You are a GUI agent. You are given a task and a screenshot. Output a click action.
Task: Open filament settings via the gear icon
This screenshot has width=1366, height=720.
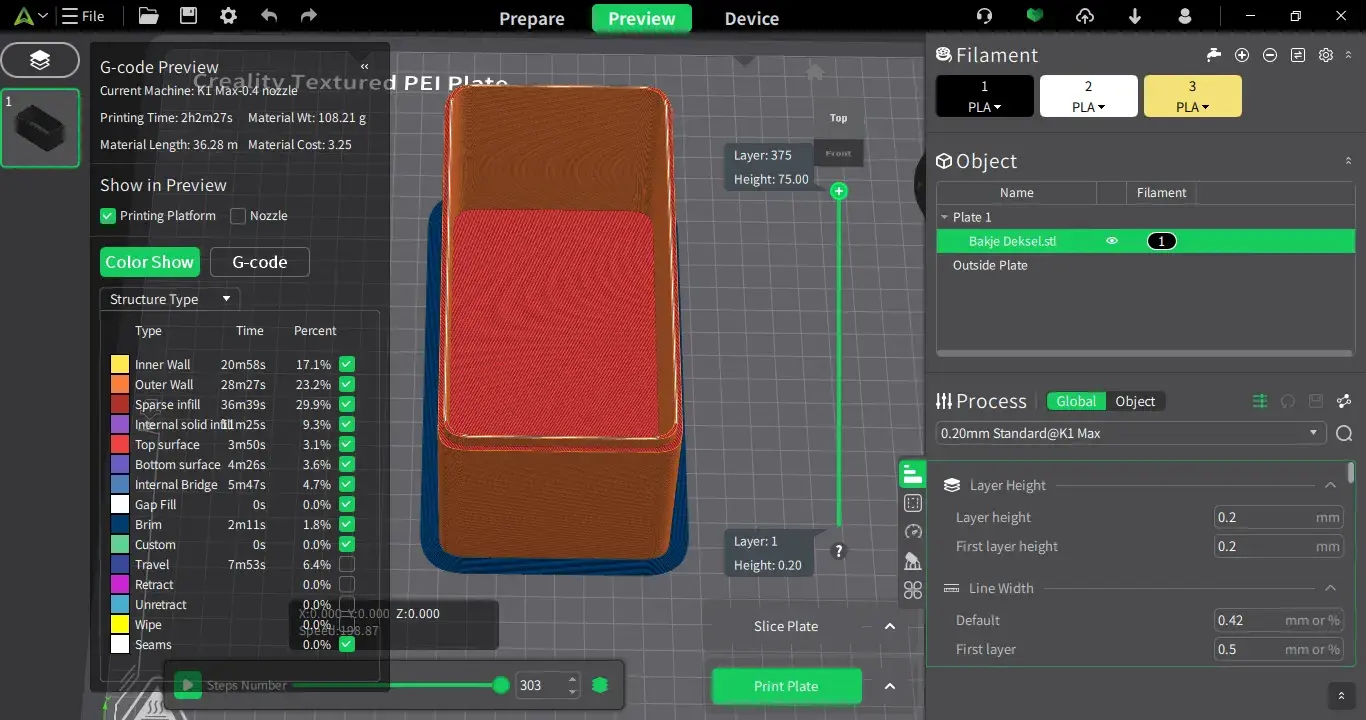coord(1325,55)
